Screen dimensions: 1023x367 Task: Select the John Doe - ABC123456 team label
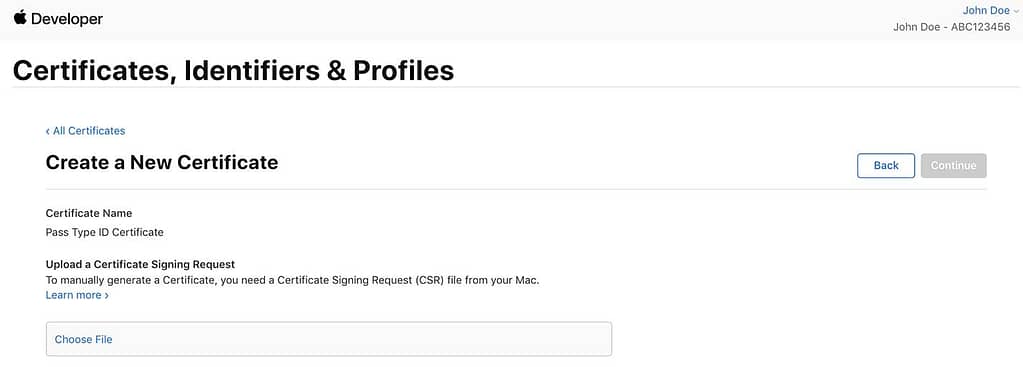951,27
